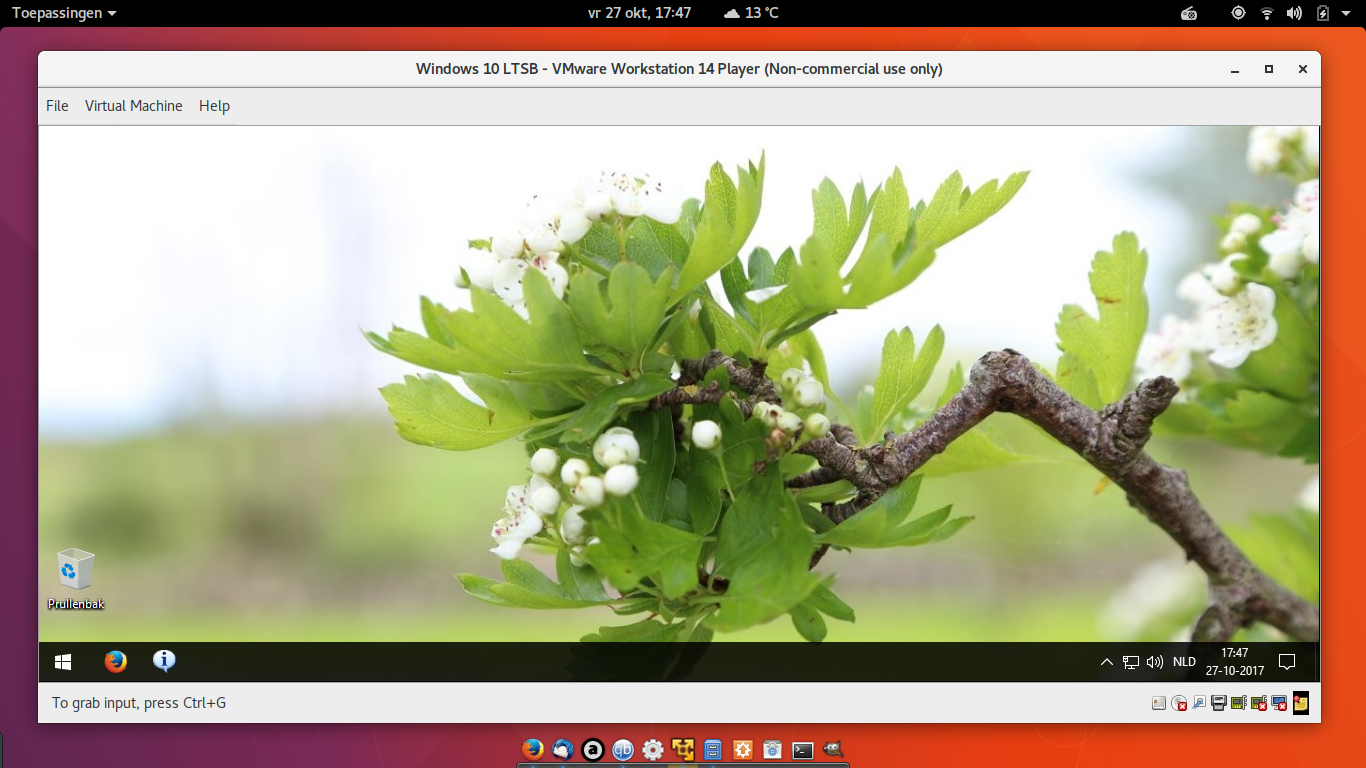The width and height of the screenshot is (1366, 768).
Task: Select the VMware Player icon in dock
Action: pos(683,749)
